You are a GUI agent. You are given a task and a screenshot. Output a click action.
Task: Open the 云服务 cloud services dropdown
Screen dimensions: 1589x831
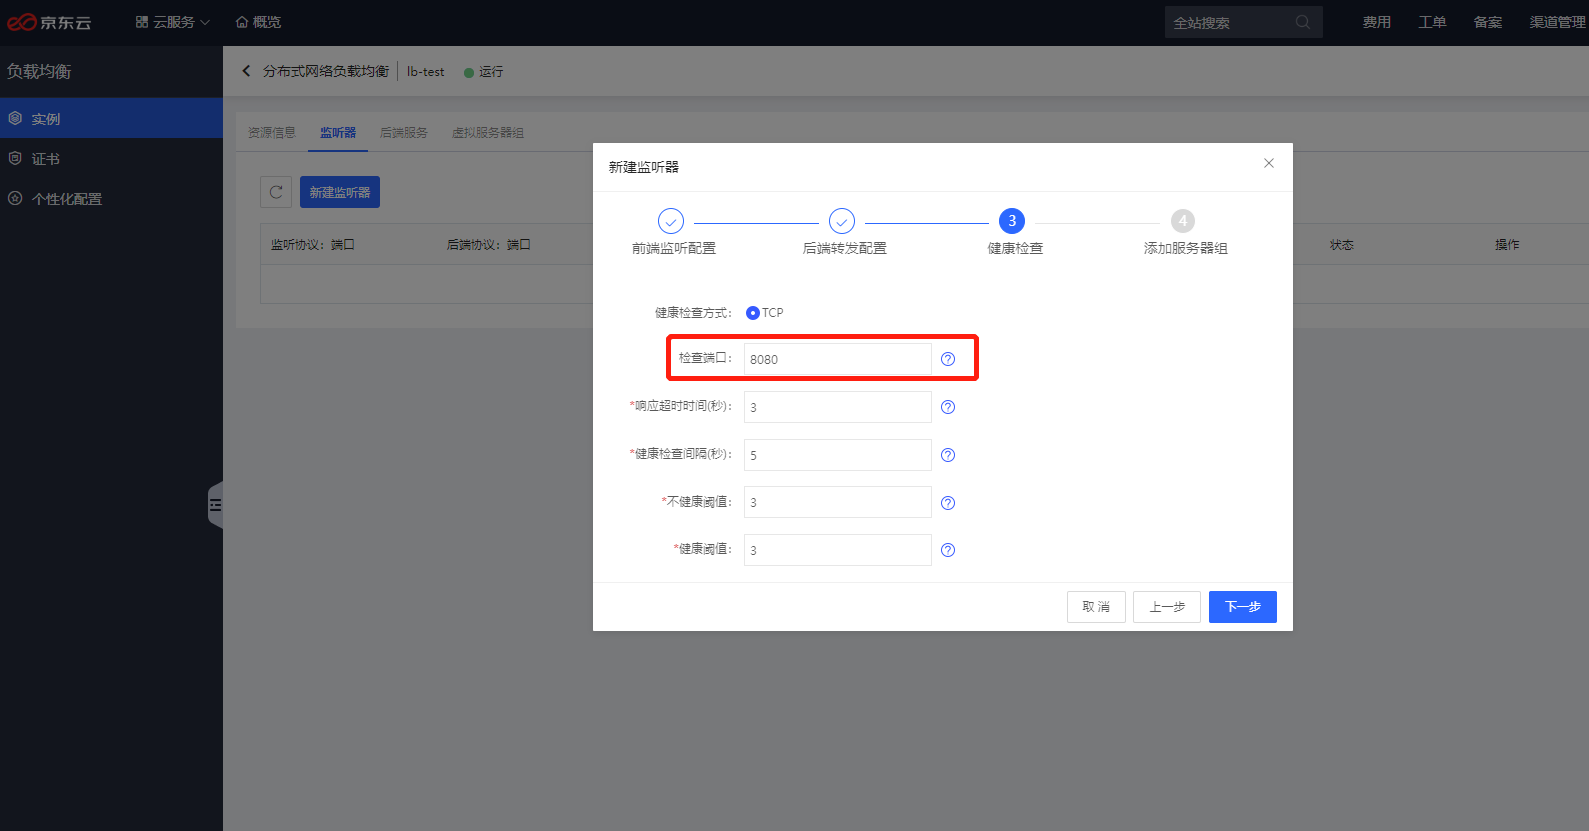pyautogui.click(x=173, y=22)
